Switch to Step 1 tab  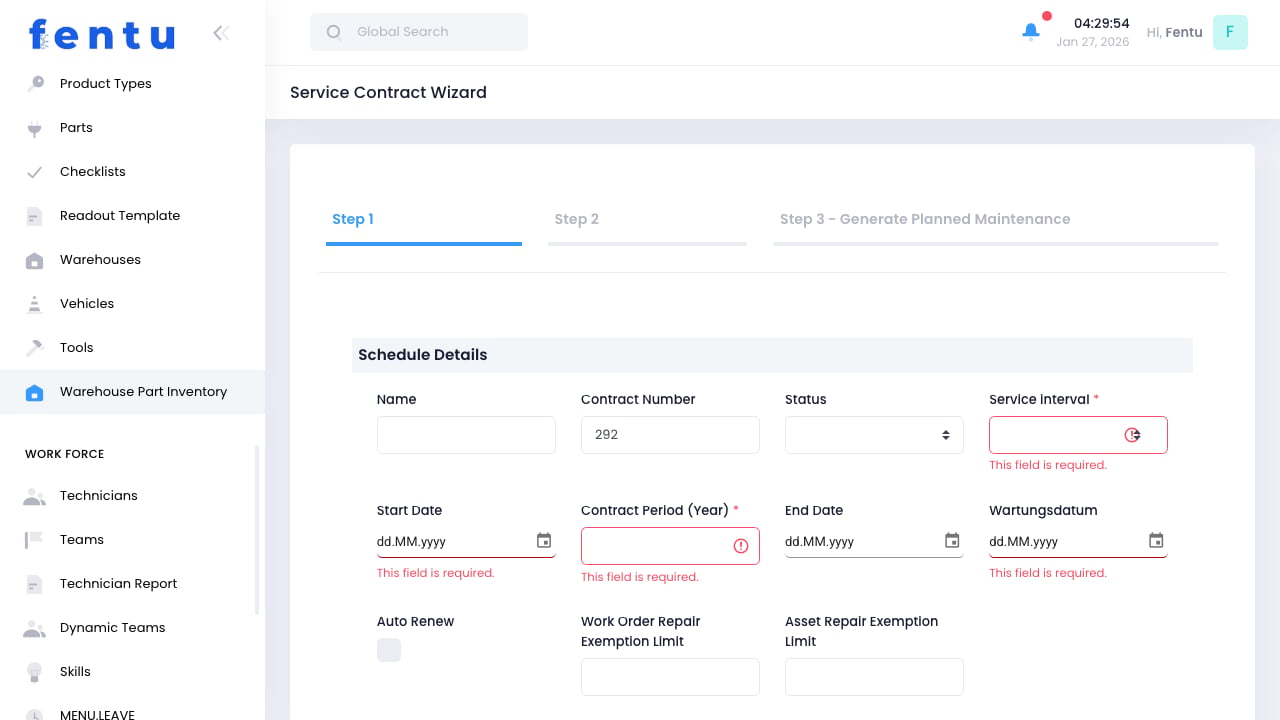tap(424, 221)
